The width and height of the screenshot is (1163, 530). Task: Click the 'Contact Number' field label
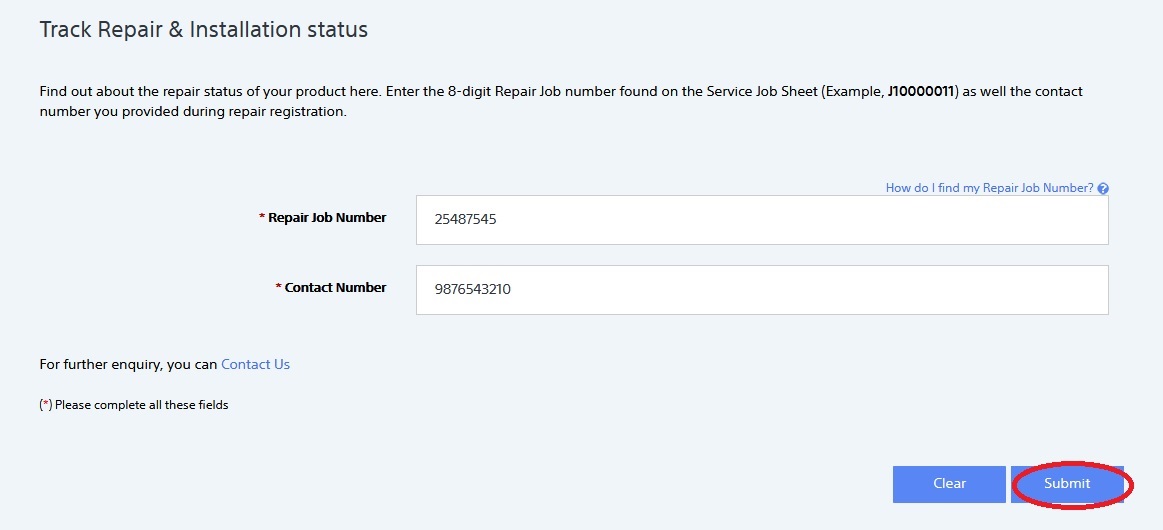click(335, 287)
